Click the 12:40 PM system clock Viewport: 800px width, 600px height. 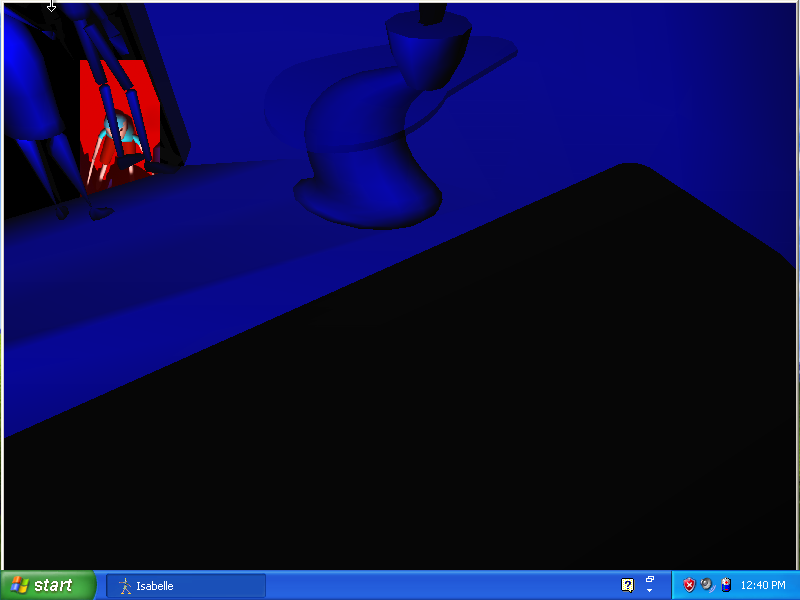coord(762,585)
